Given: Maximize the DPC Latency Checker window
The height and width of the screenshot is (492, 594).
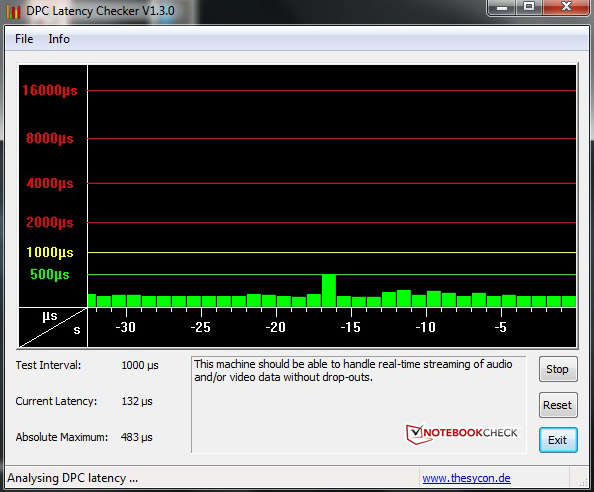Looking at the screenshot, I should [529, 6].
